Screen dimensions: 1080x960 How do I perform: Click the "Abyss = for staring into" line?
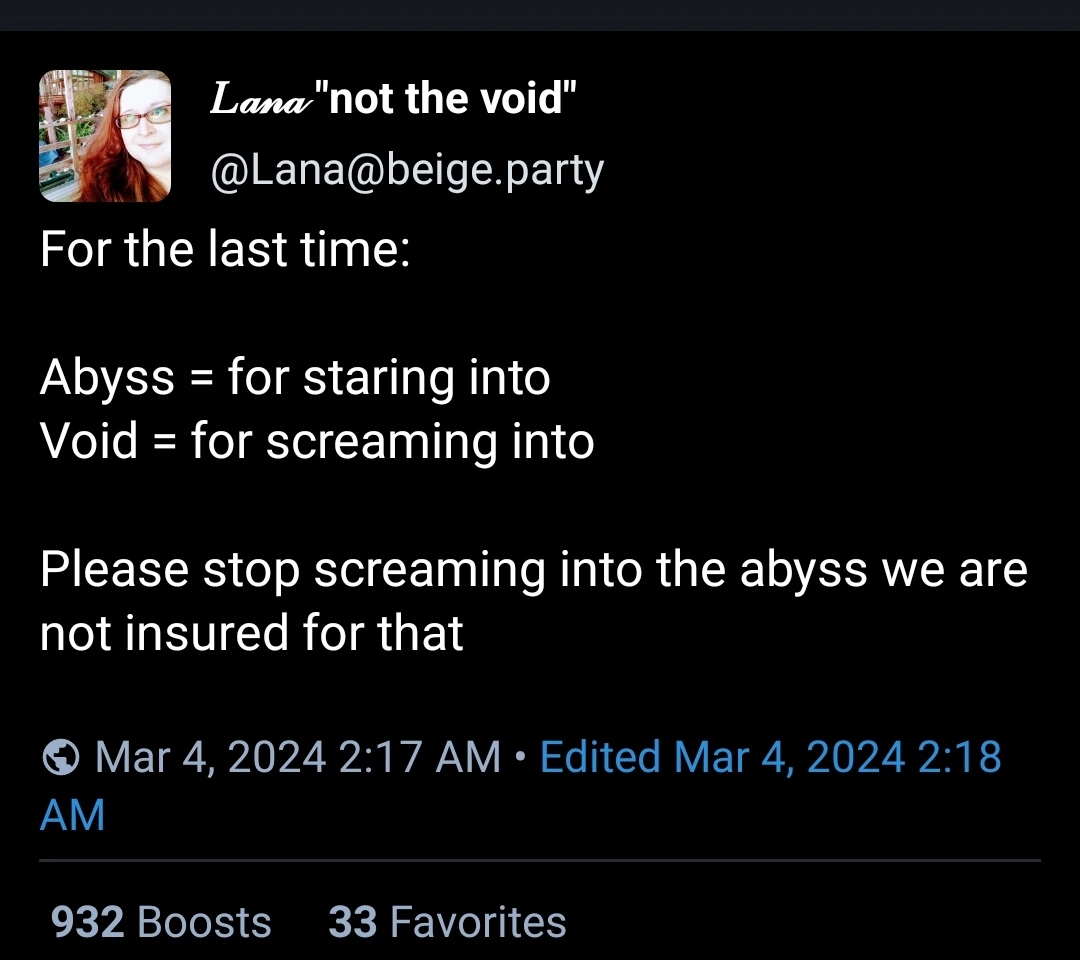point(295,378)
